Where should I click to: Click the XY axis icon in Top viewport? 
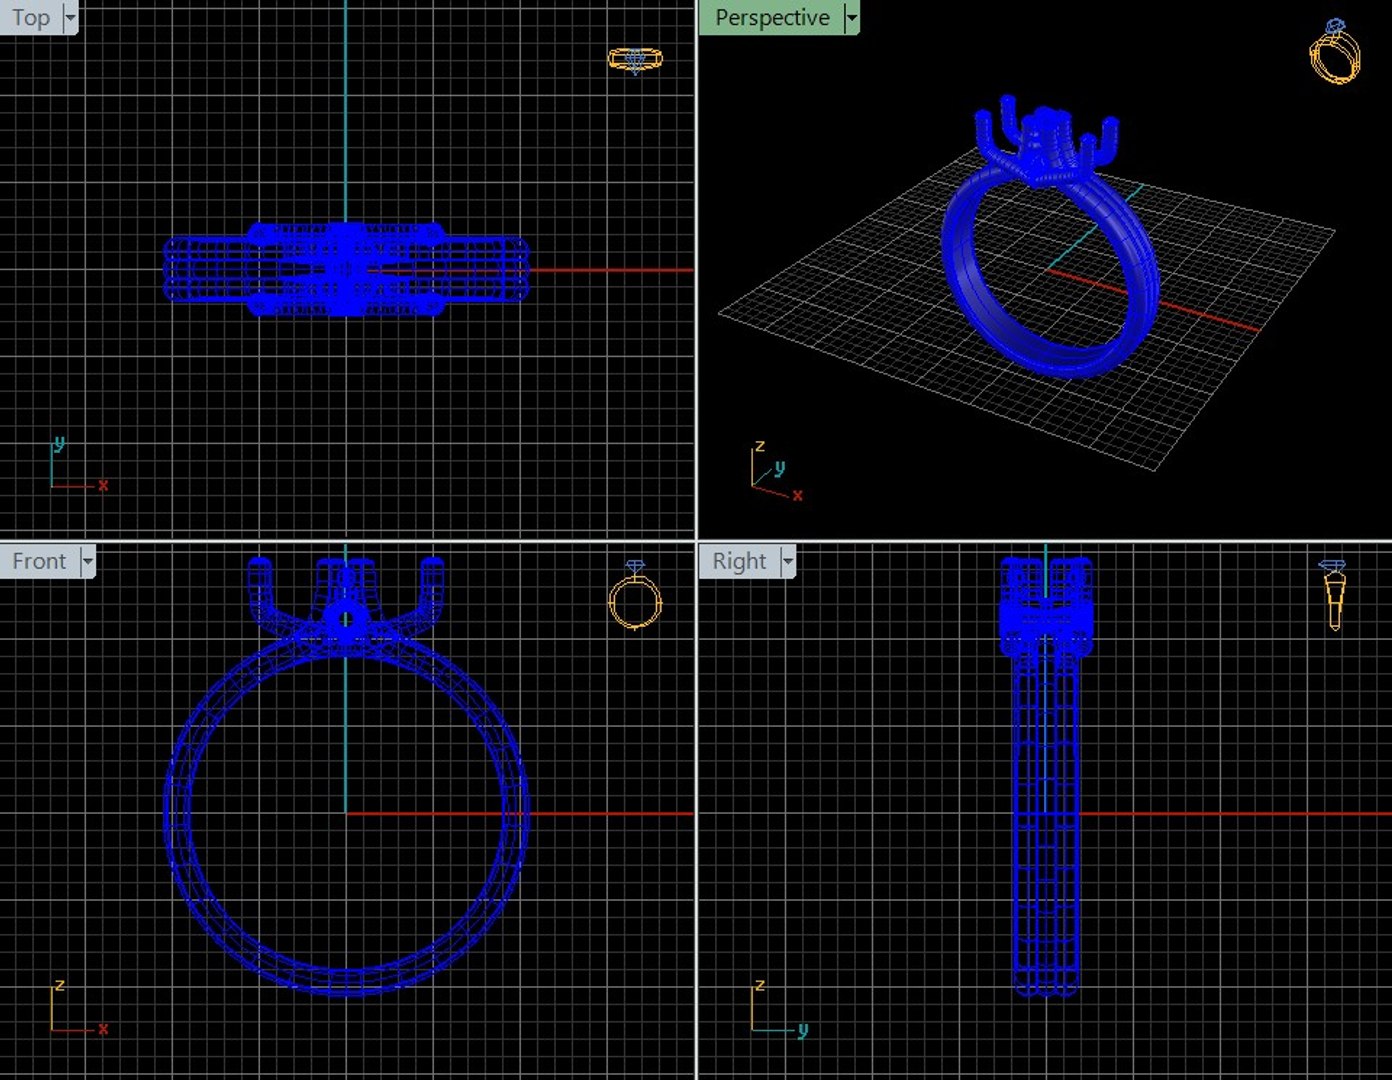click(x=78, y=464)
